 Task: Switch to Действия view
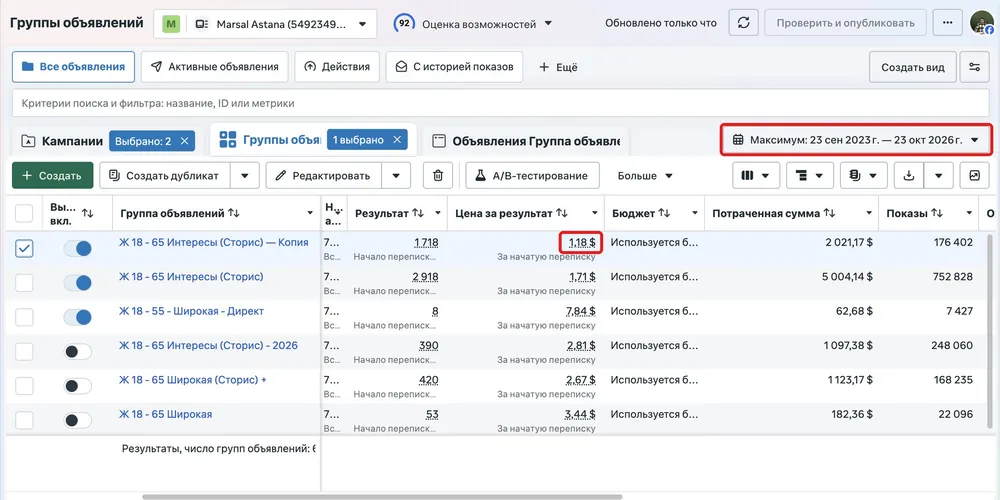click(337, 67)
